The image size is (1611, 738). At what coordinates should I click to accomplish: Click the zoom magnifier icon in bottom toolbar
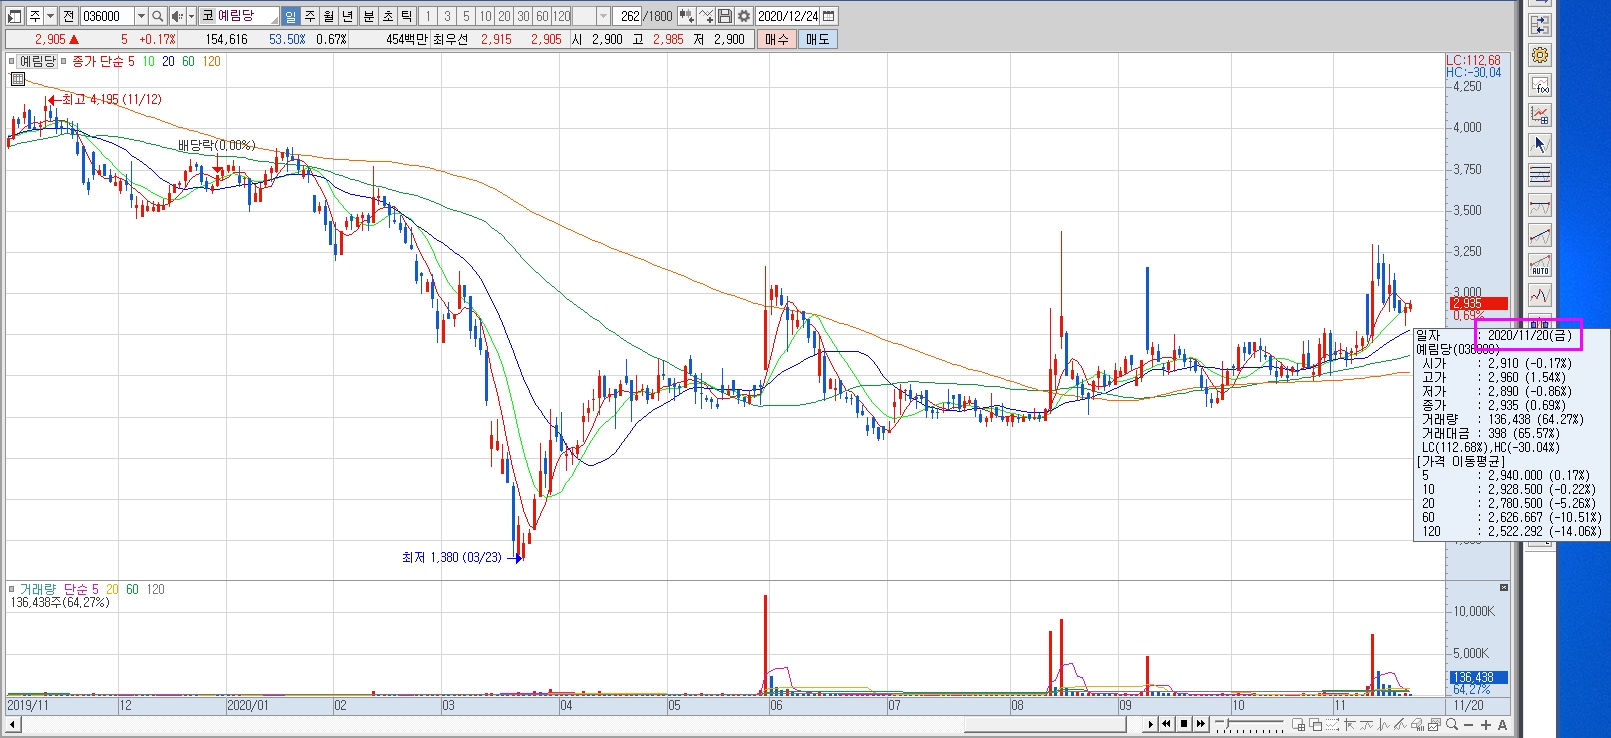pyautogui.click(x=1451, y=724)
